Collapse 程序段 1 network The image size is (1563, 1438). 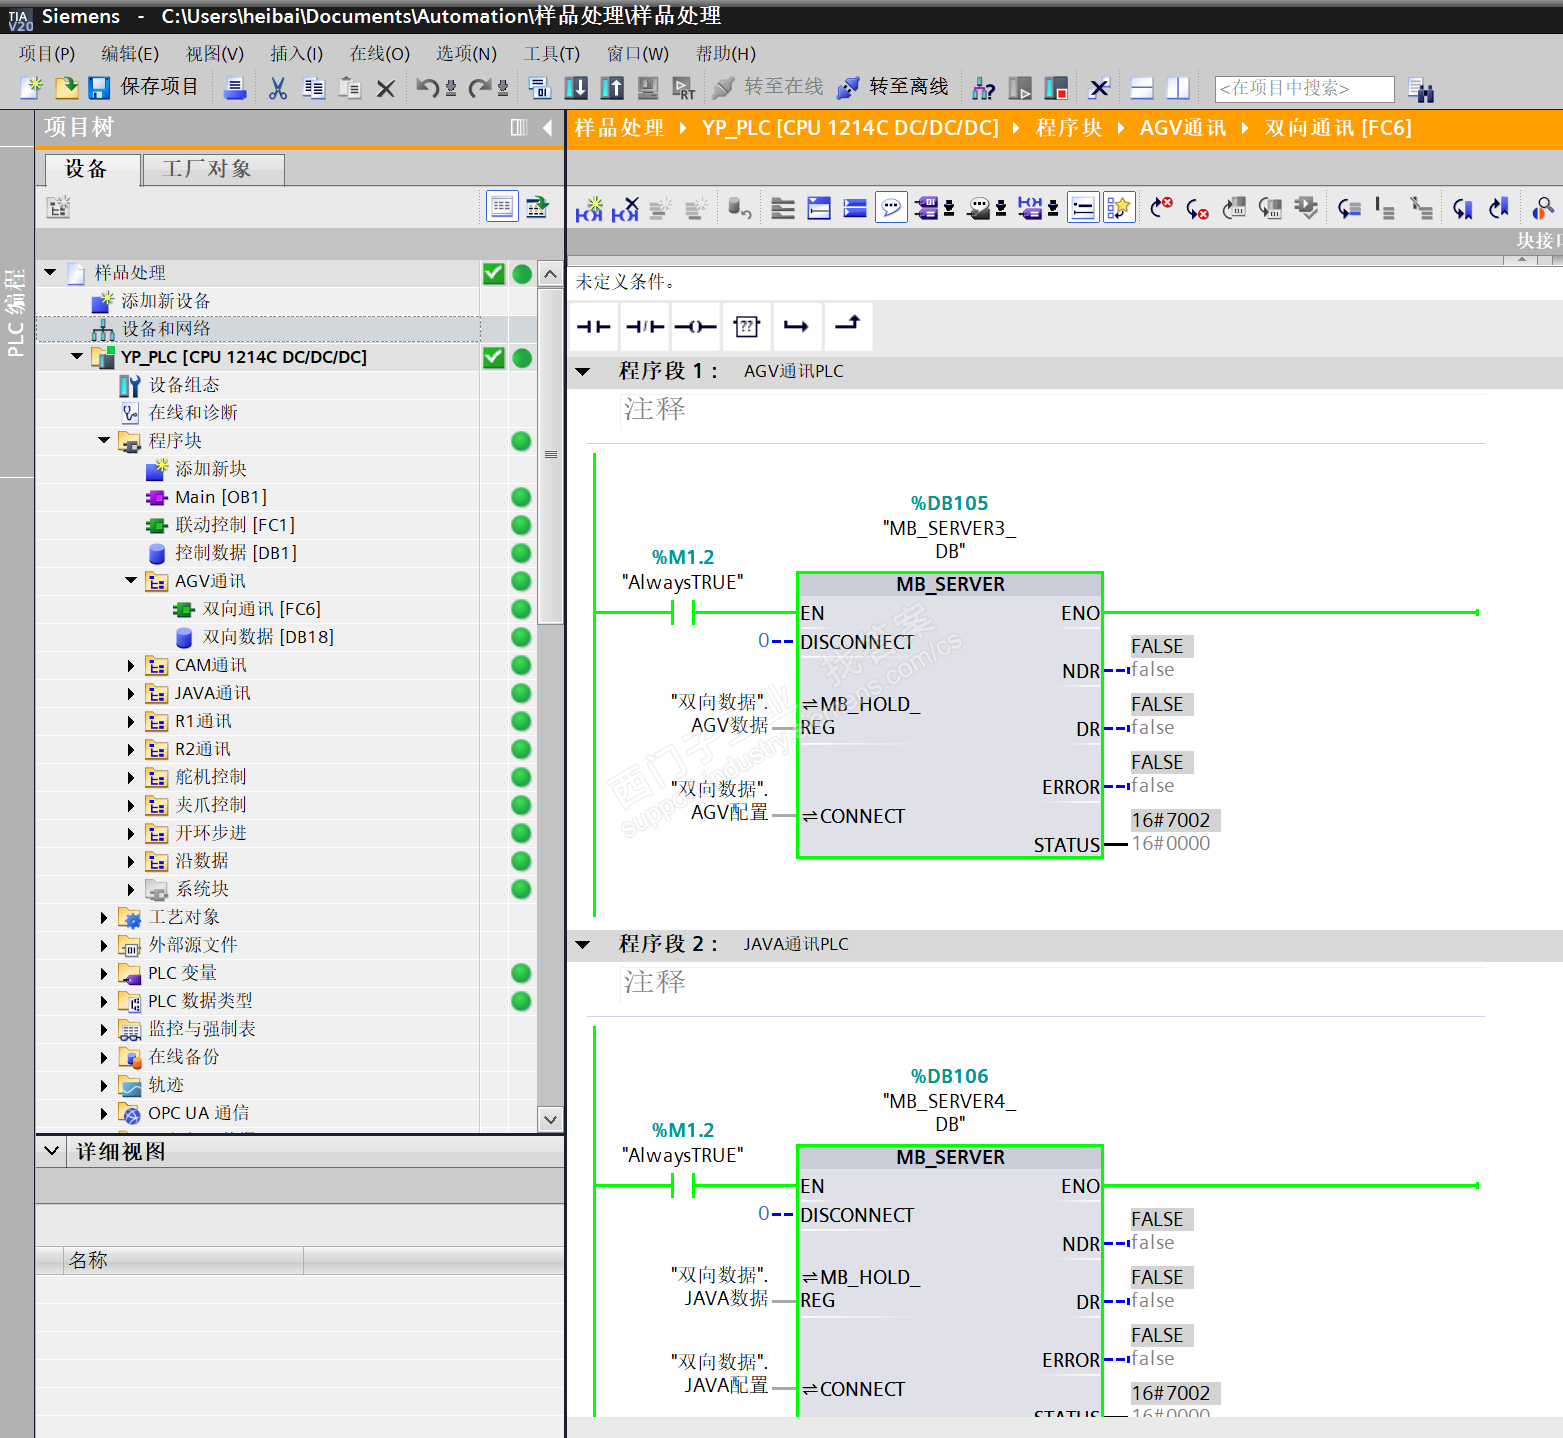coord(583,372)
